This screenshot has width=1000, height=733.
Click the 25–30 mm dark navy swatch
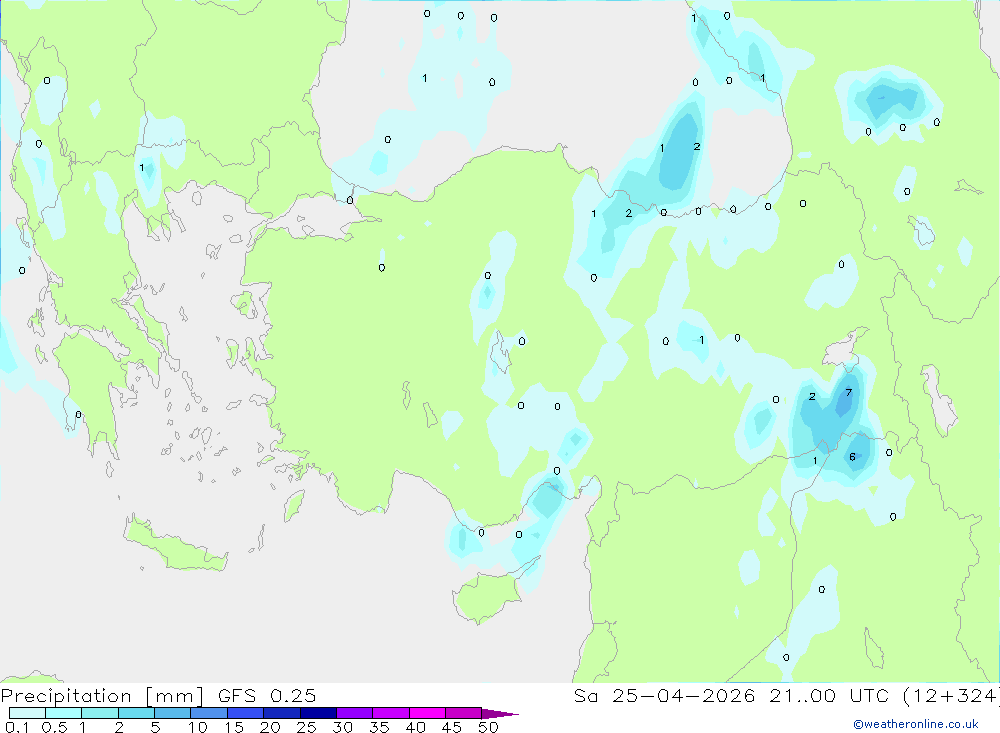[318, 713]
